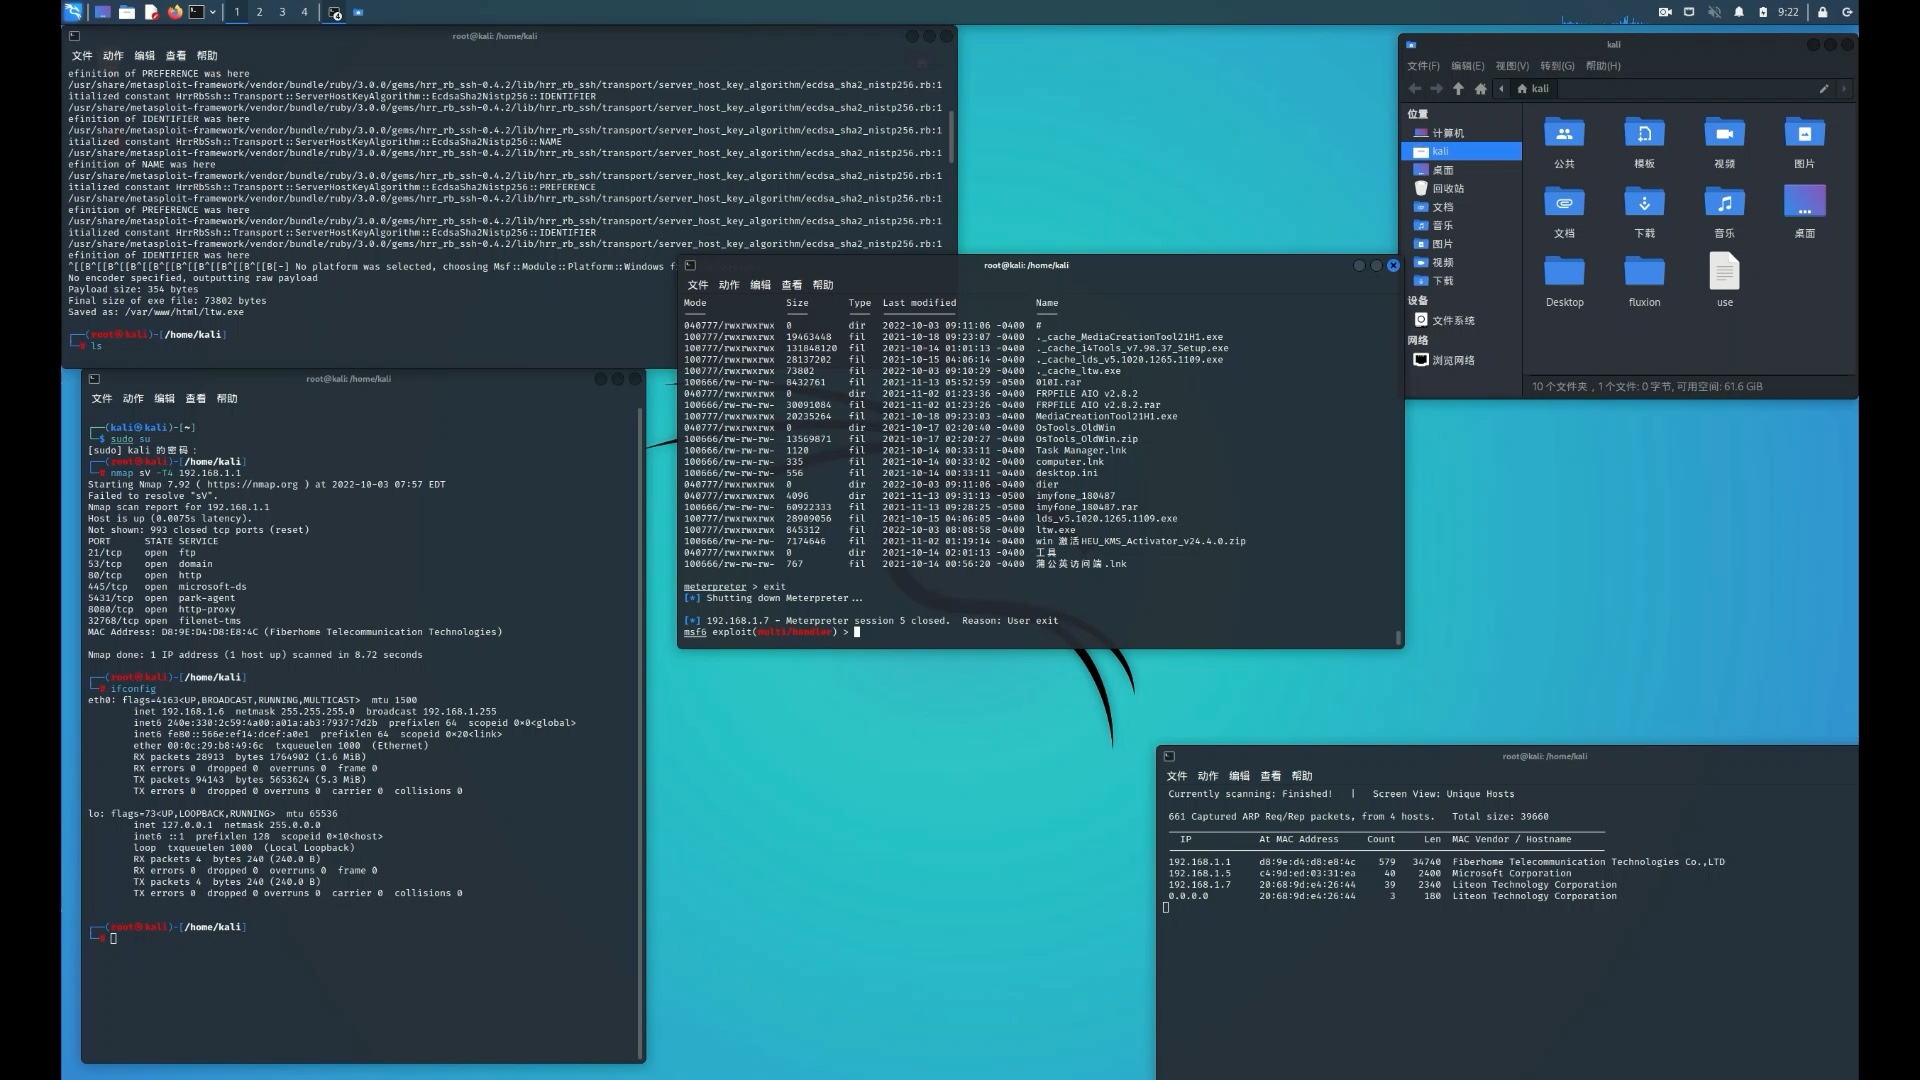Open 视图(V) menu in file manager
Screen dimensions: 1920x1080
click(1511, 66)
